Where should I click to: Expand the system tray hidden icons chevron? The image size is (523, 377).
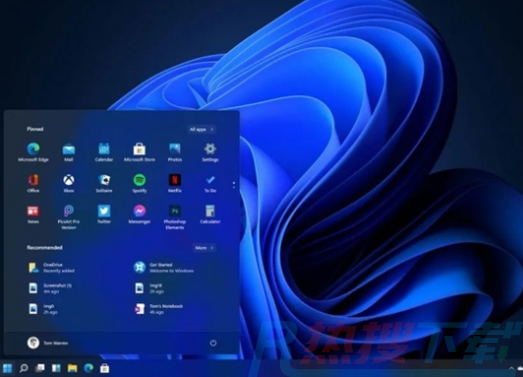pos(511,368)
